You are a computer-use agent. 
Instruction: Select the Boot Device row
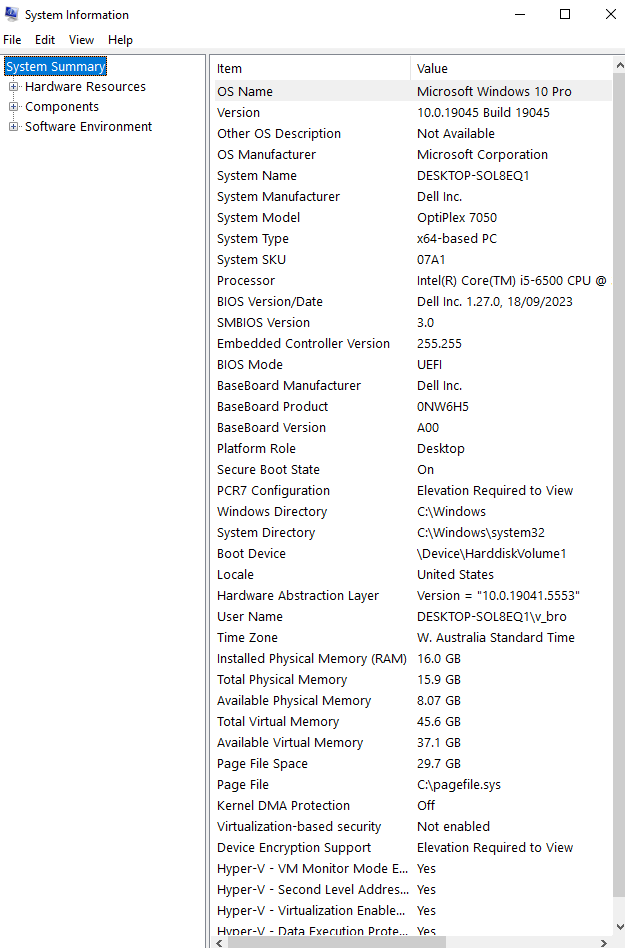coord(411,554)
